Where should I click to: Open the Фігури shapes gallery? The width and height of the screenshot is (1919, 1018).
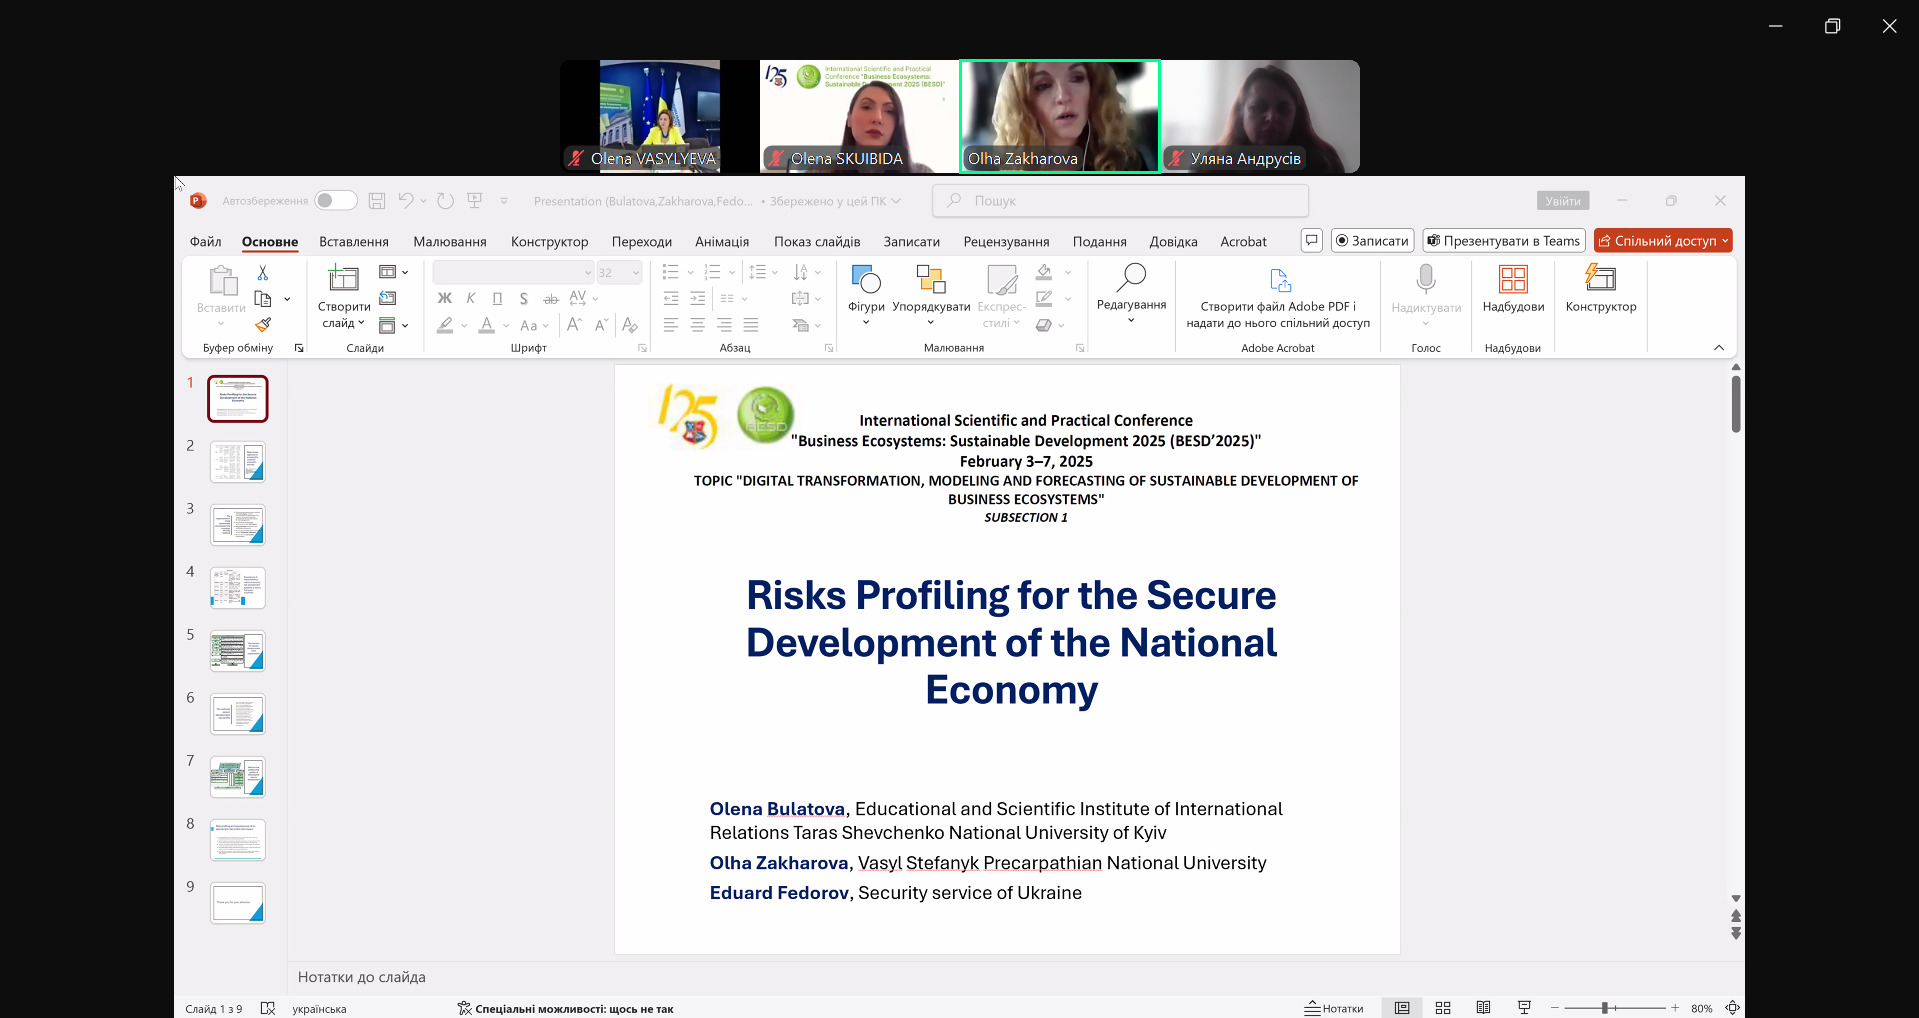[x=866, y=290]
